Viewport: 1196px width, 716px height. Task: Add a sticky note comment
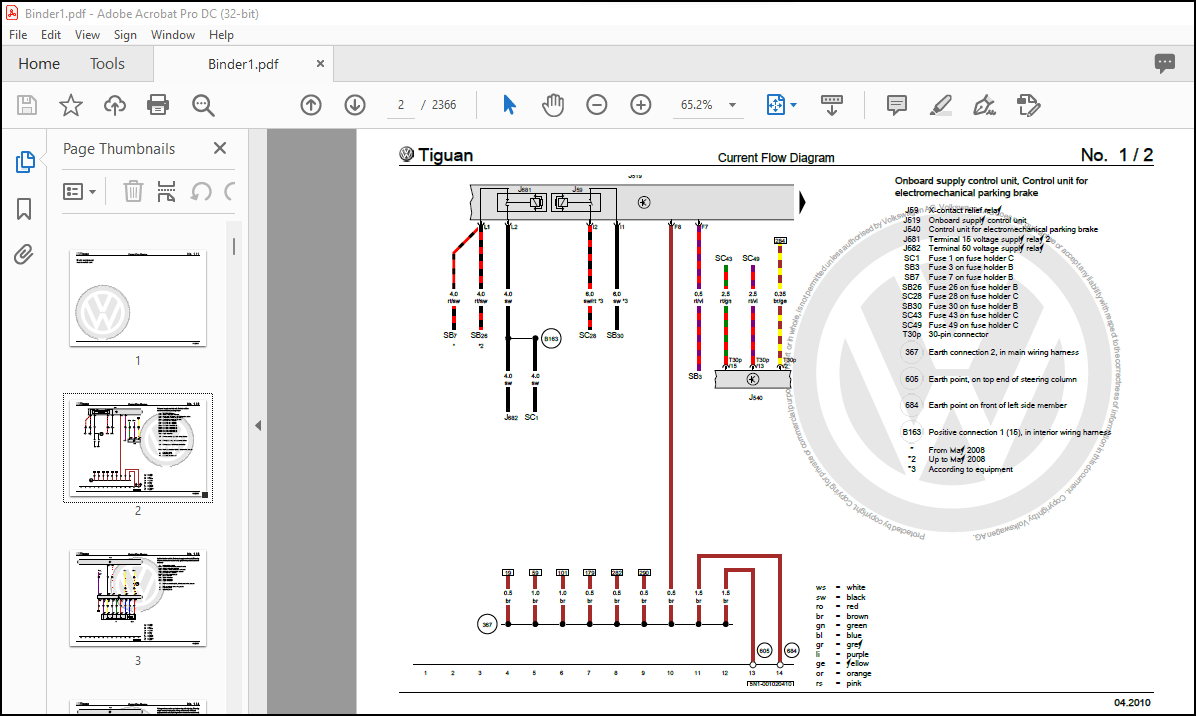897,105
